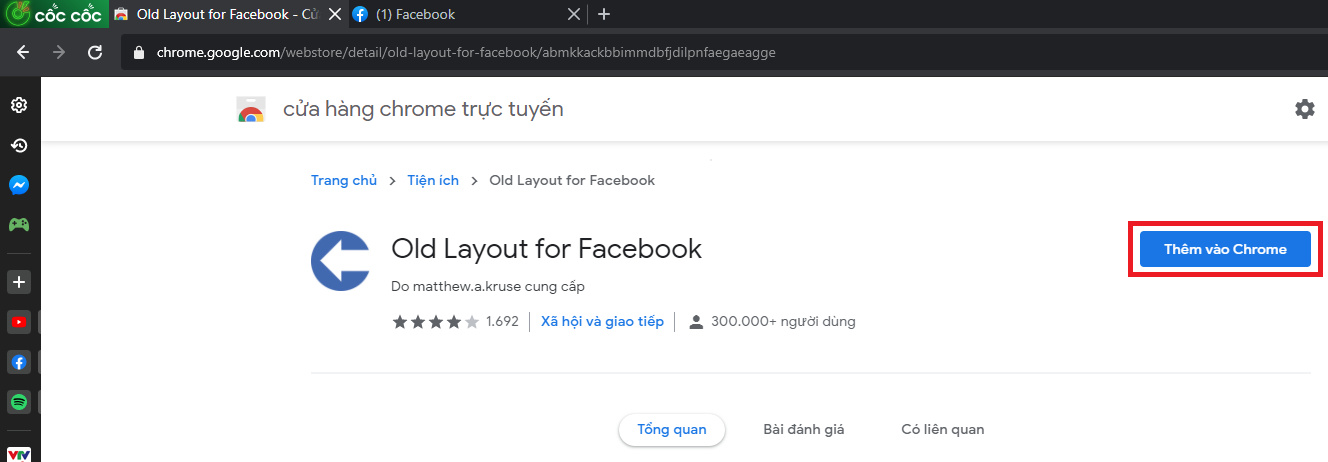Click the star rating of the extension
The width and height of the screenshot is (1328, 462).
[436, 322]
